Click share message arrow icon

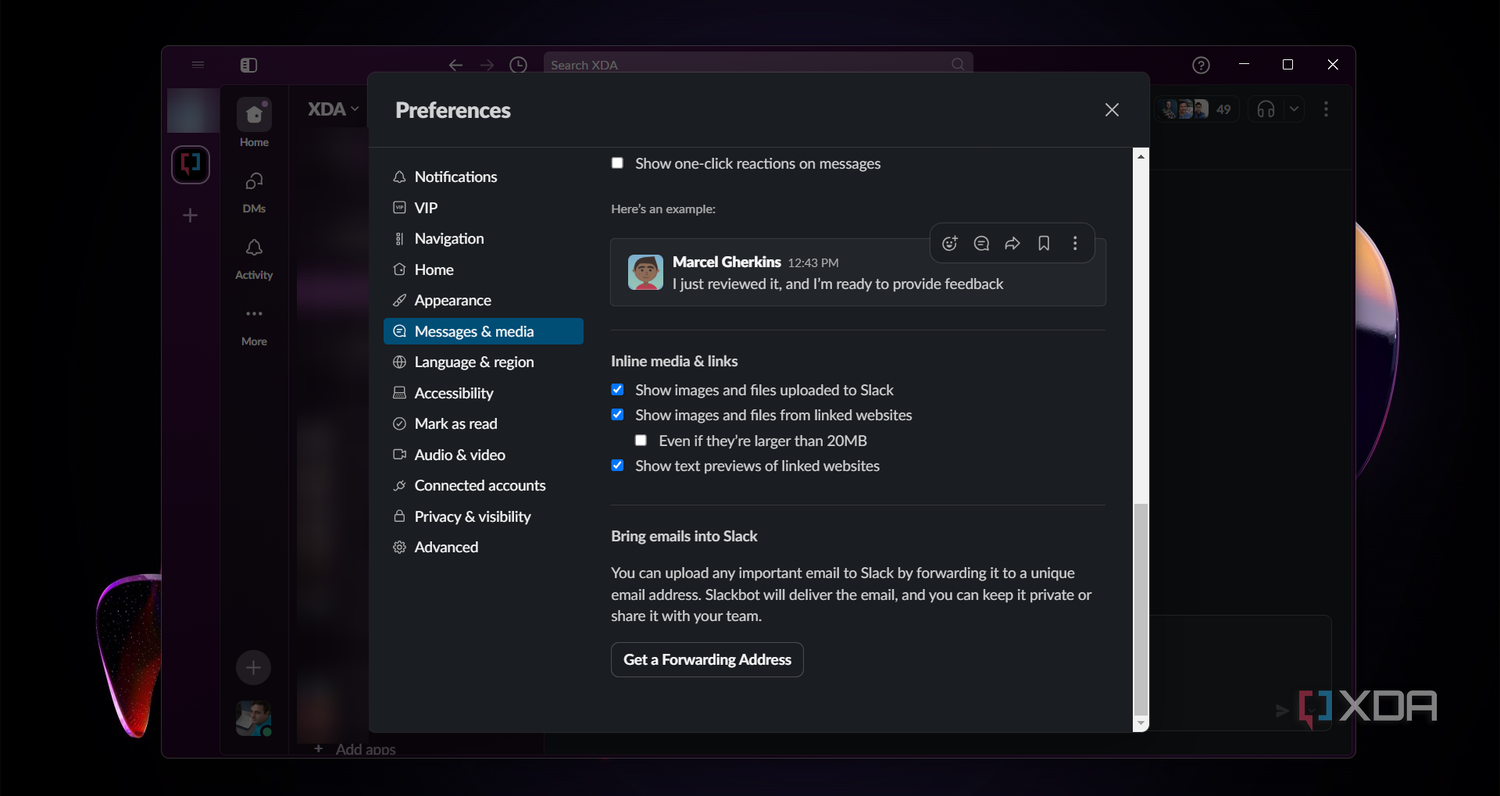1012,243
